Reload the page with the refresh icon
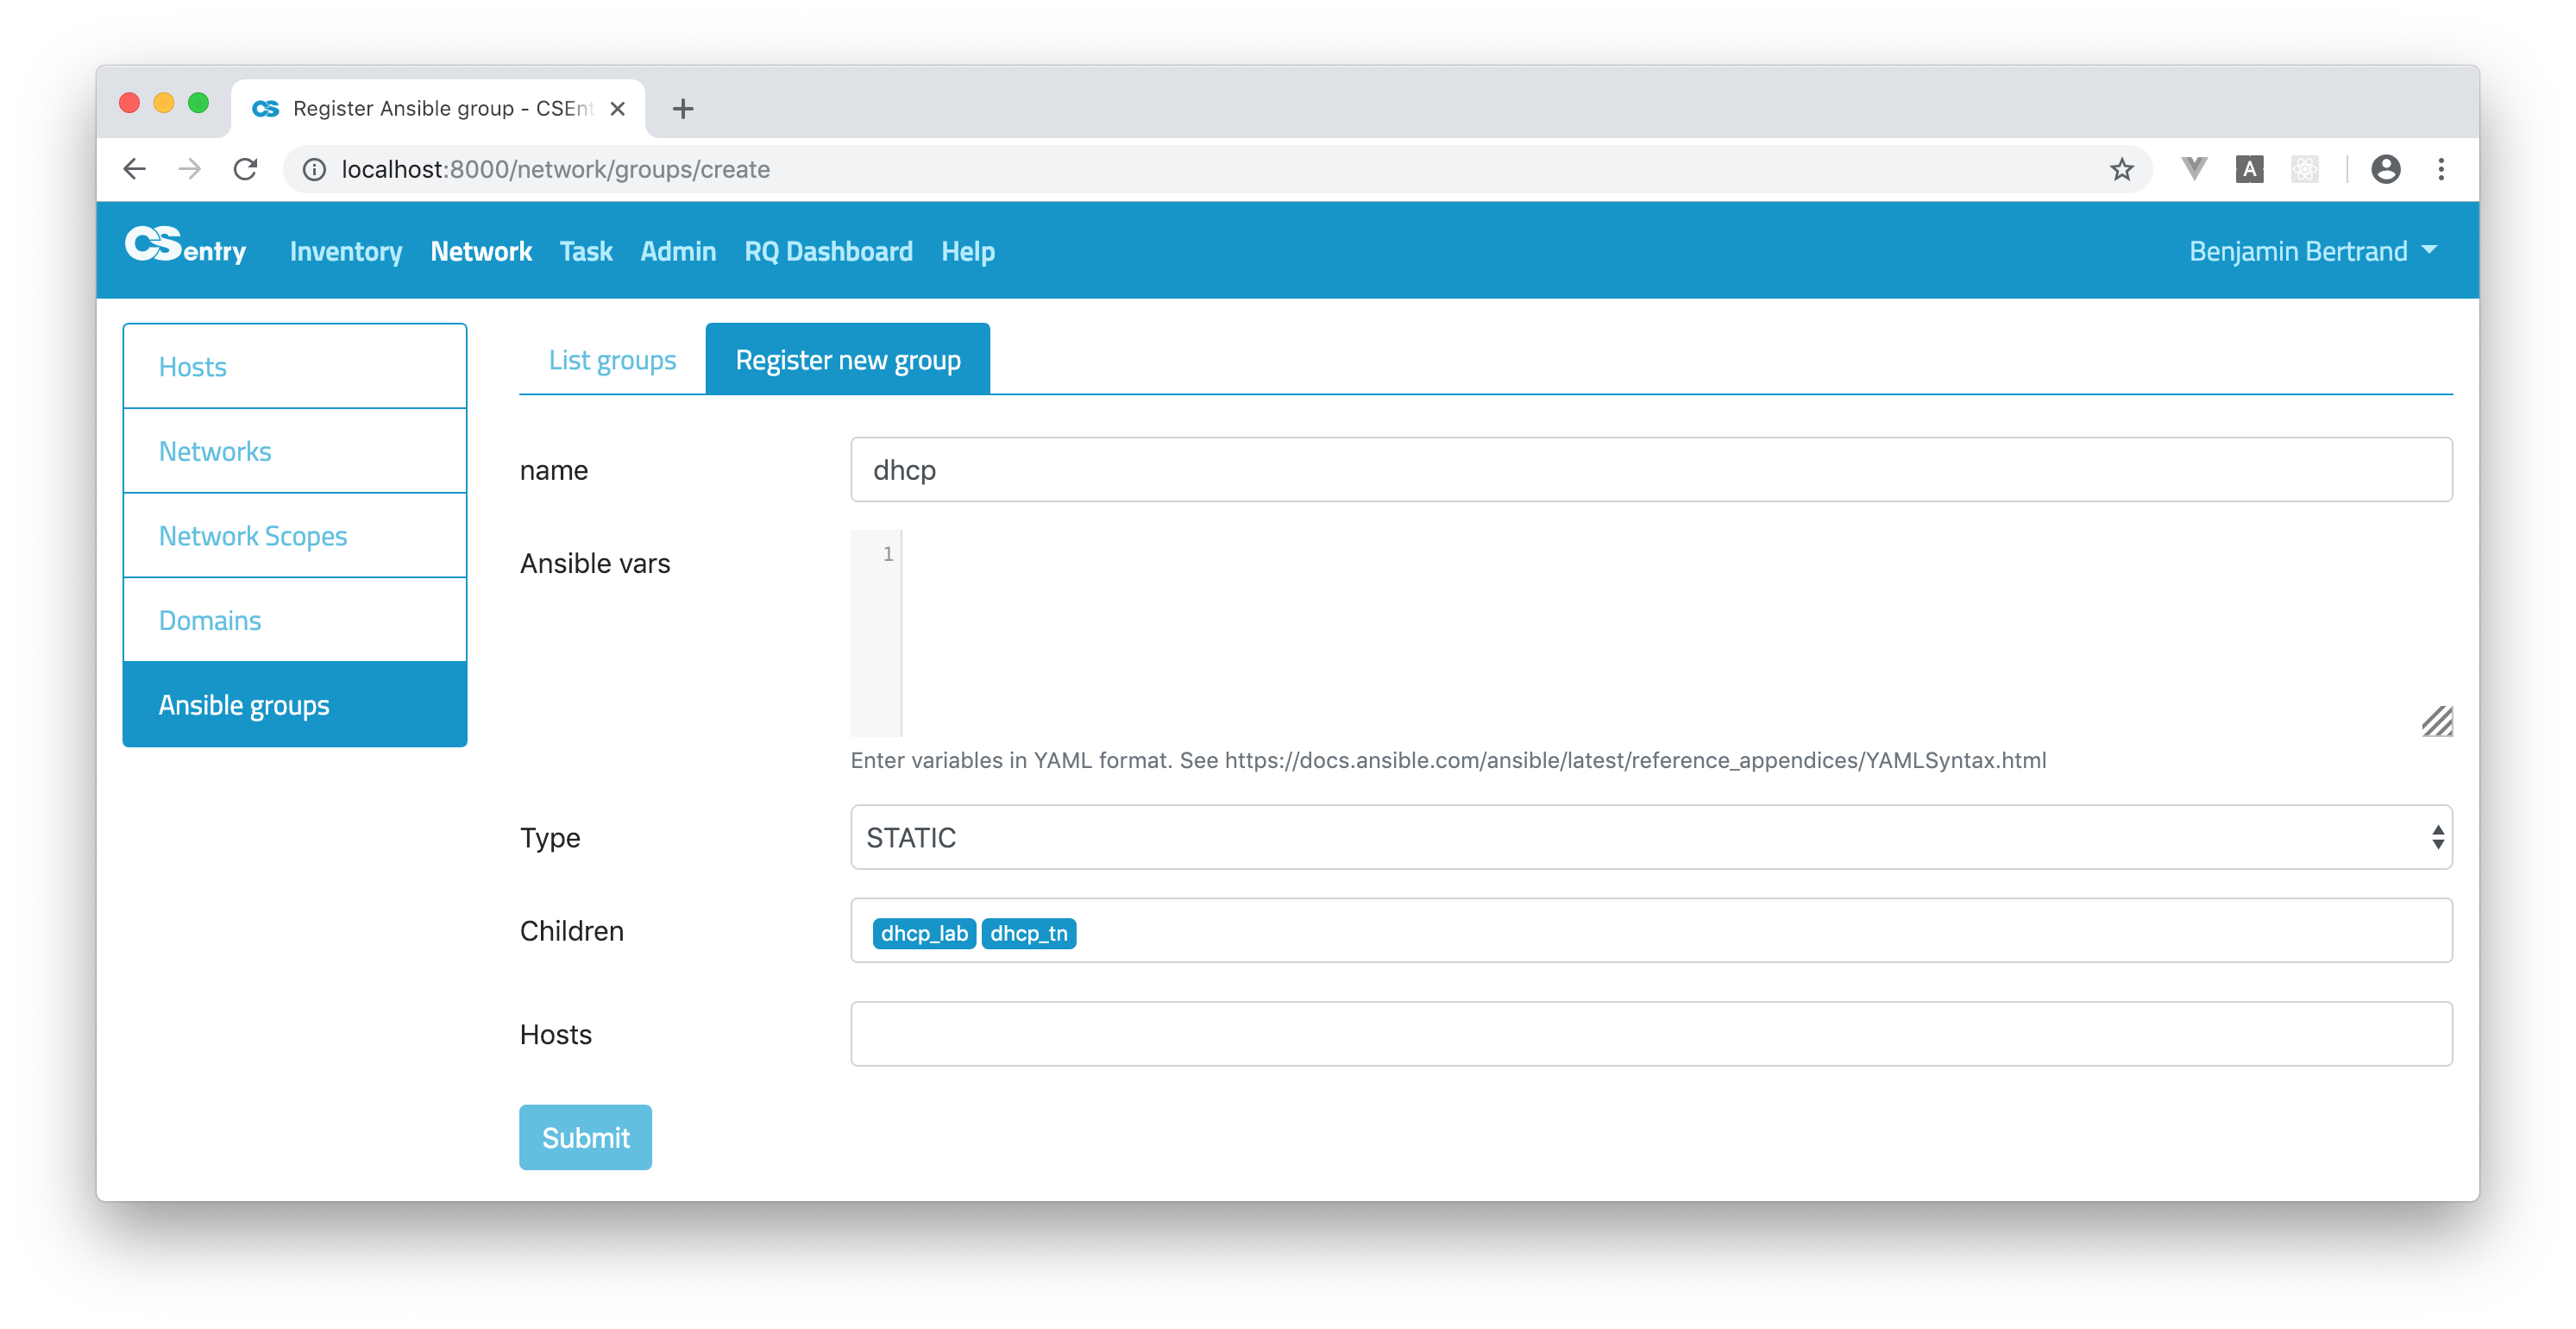Viewport: 2576px width, 1329px height. tap(246, 169)
